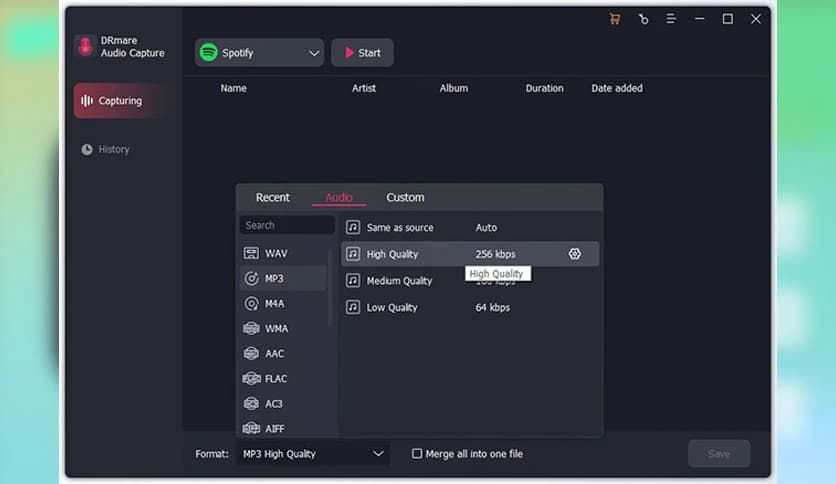
Task: Open the hamburger menu icon
Action: pyautogui.click(x=671, y=19)
